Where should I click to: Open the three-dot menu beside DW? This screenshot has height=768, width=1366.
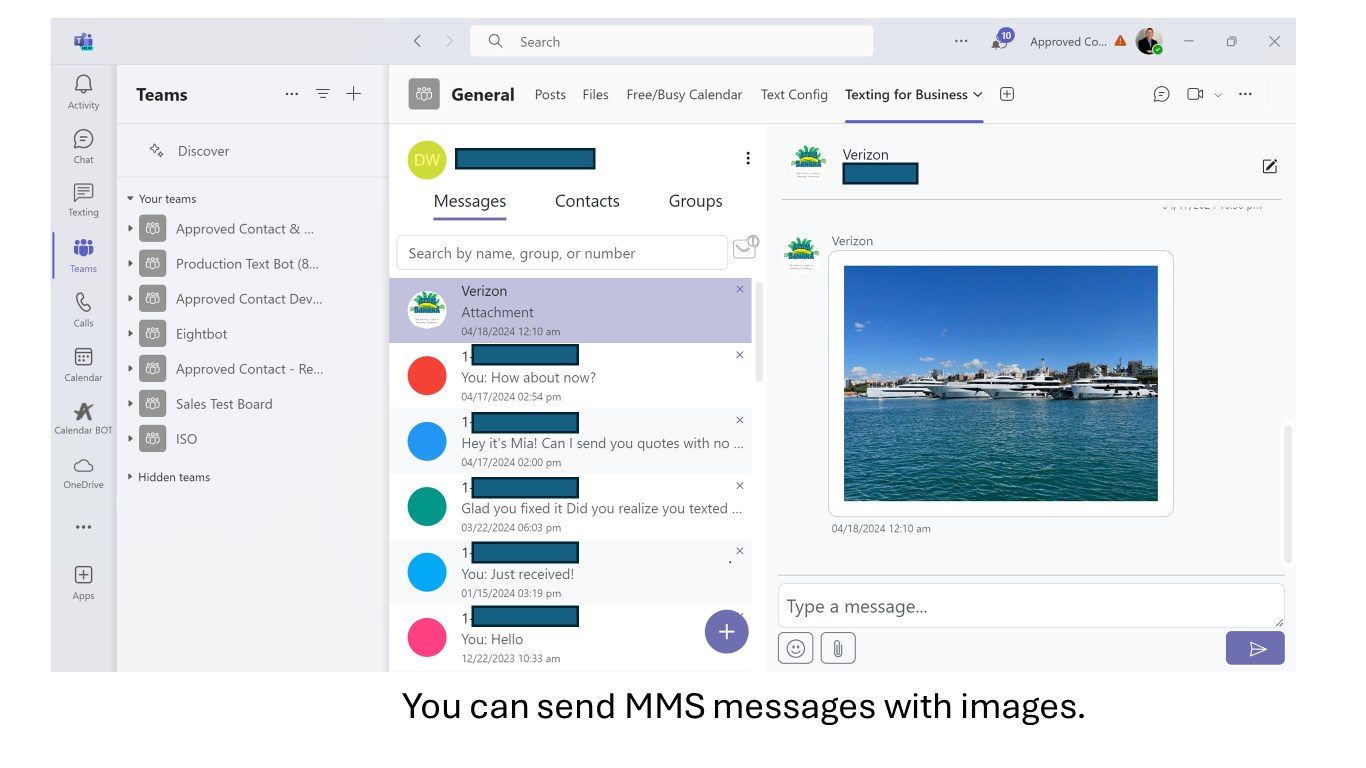tap(748, 158)
